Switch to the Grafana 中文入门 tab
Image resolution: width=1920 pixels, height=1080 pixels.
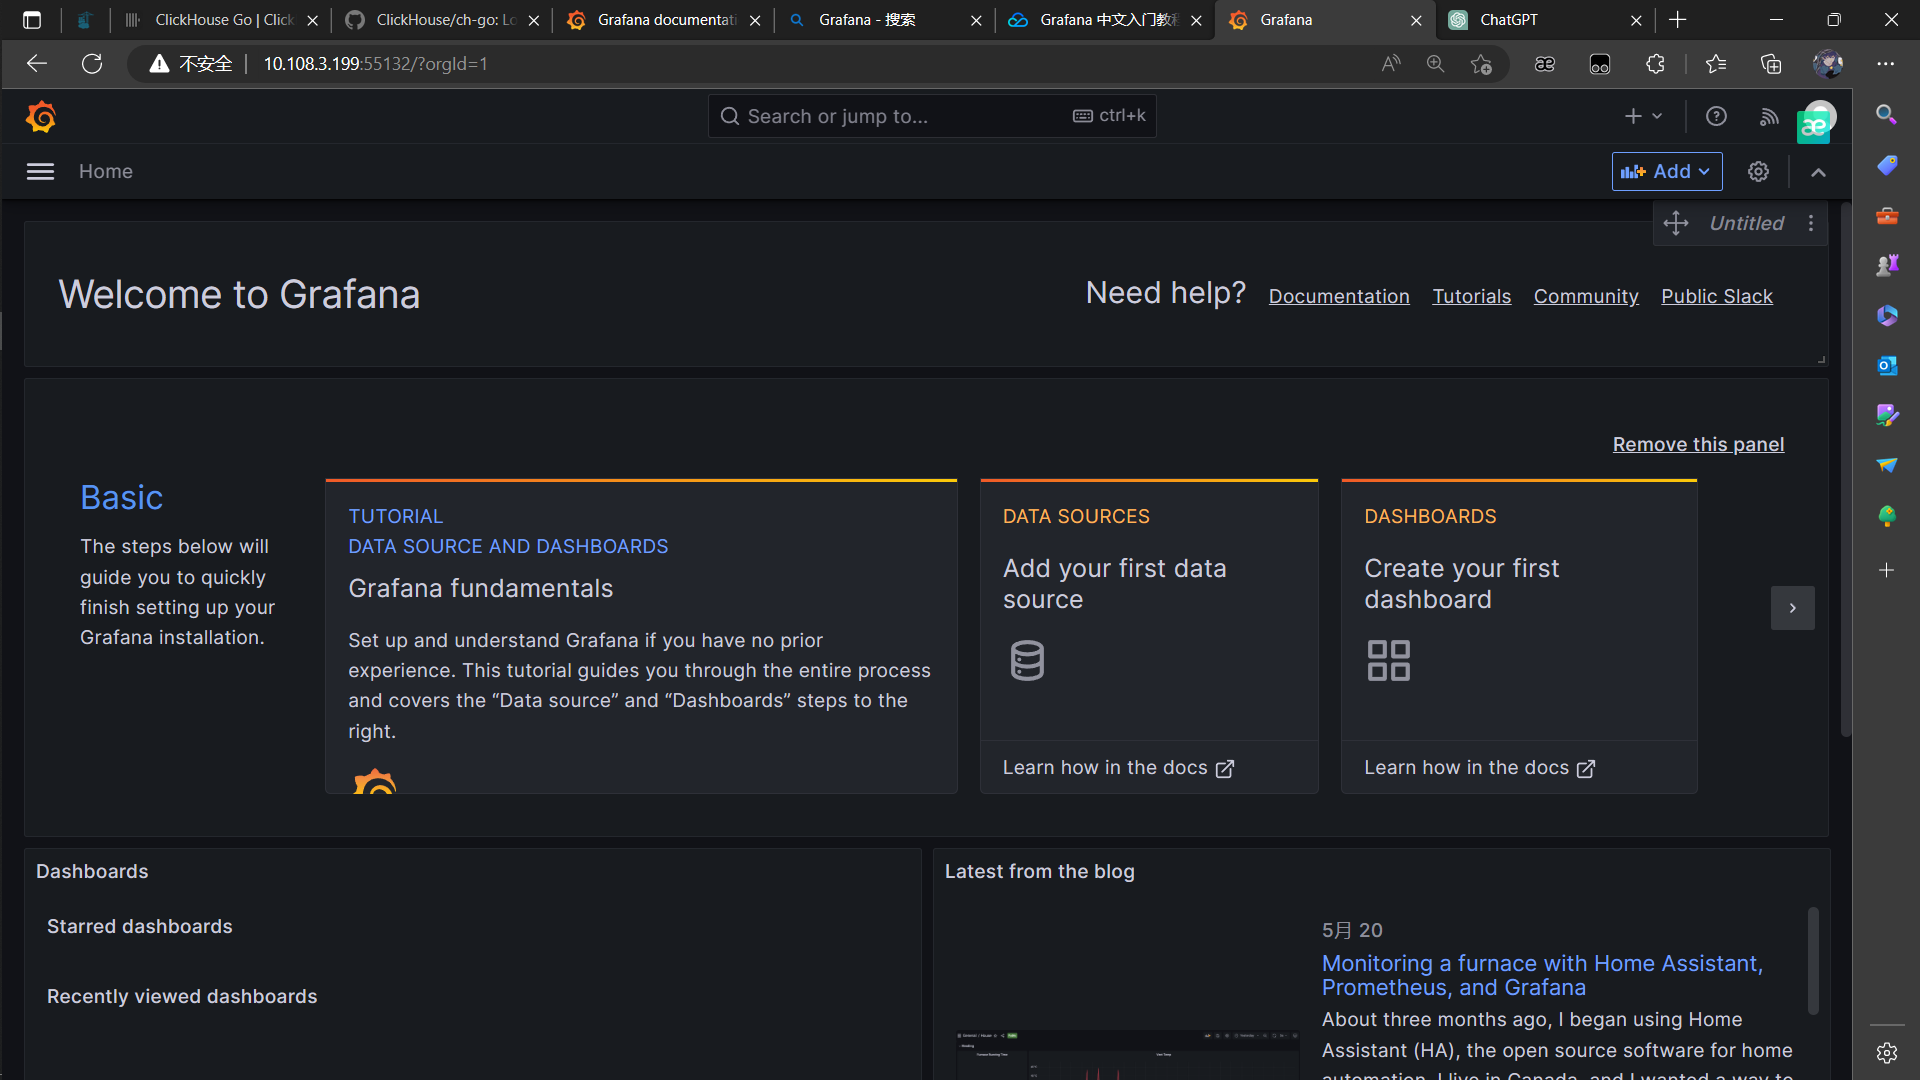coord(1104,20)
